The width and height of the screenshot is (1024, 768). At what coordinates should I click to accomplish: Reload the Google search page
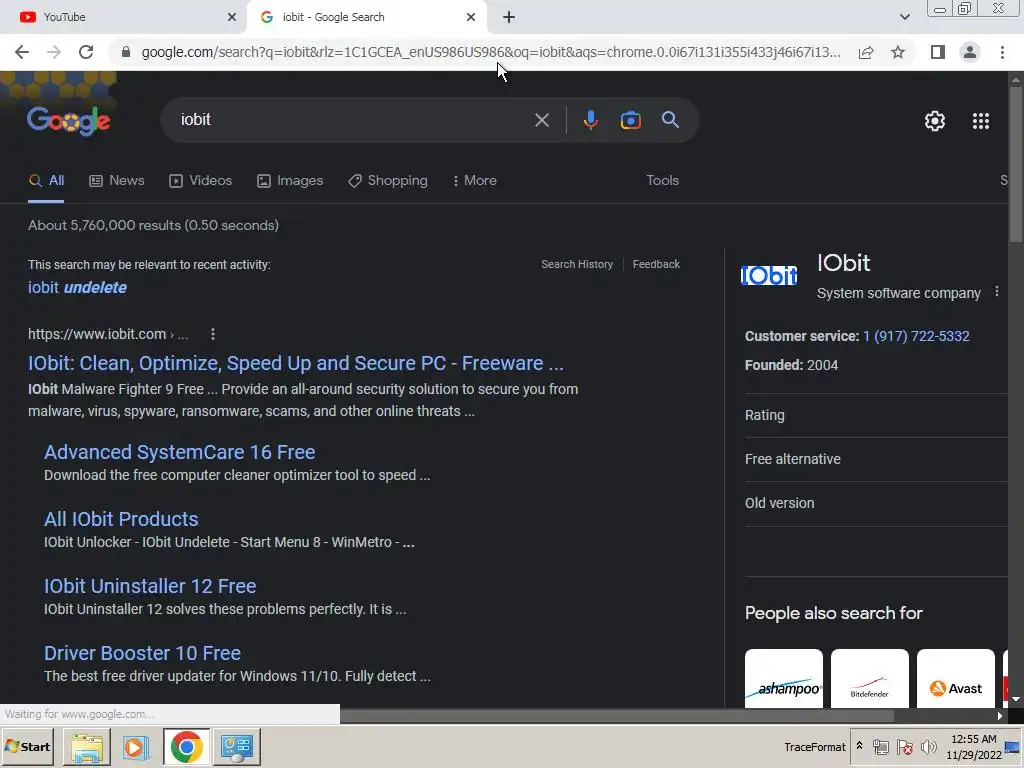click(x=86, y=52)
